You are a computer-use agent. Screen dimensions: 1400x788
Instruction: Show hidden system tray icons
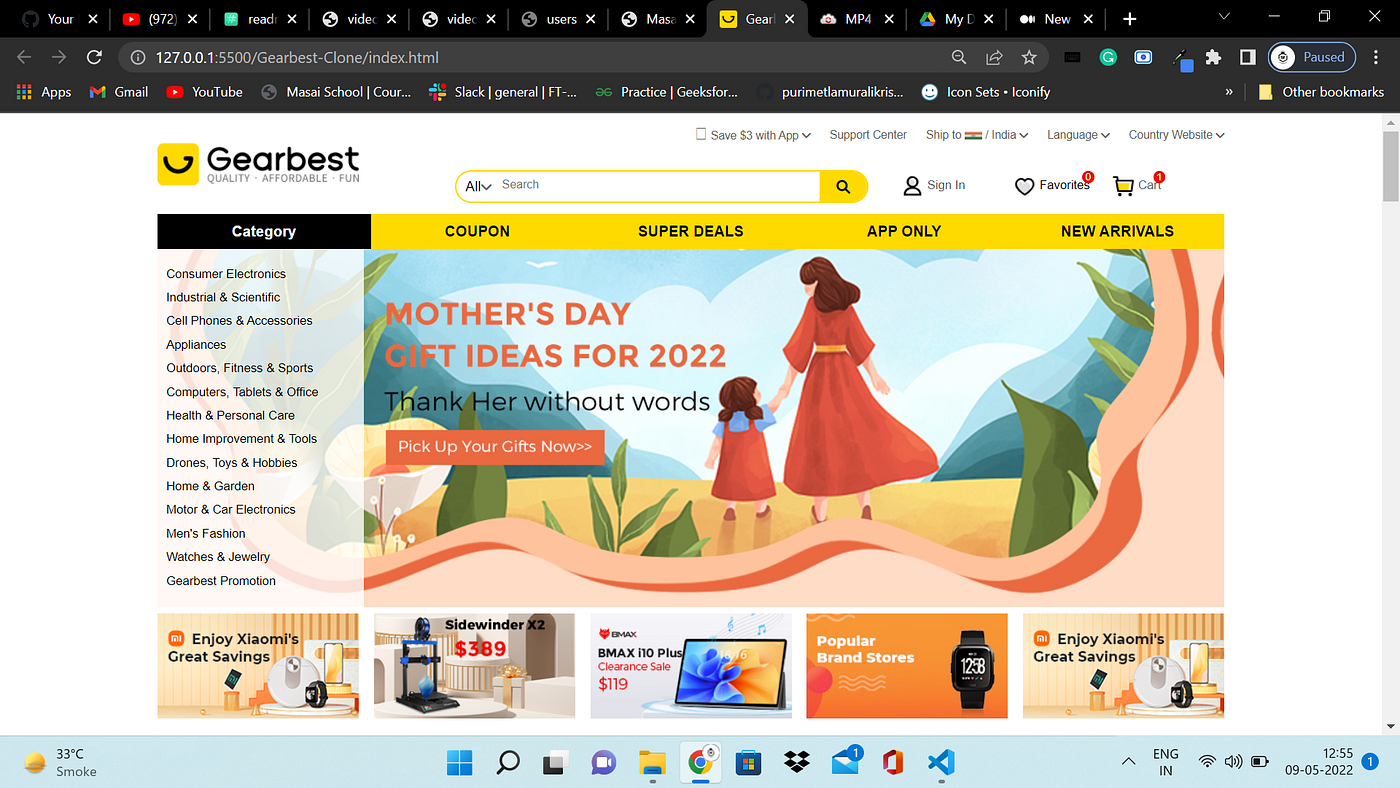[1128, 762]
